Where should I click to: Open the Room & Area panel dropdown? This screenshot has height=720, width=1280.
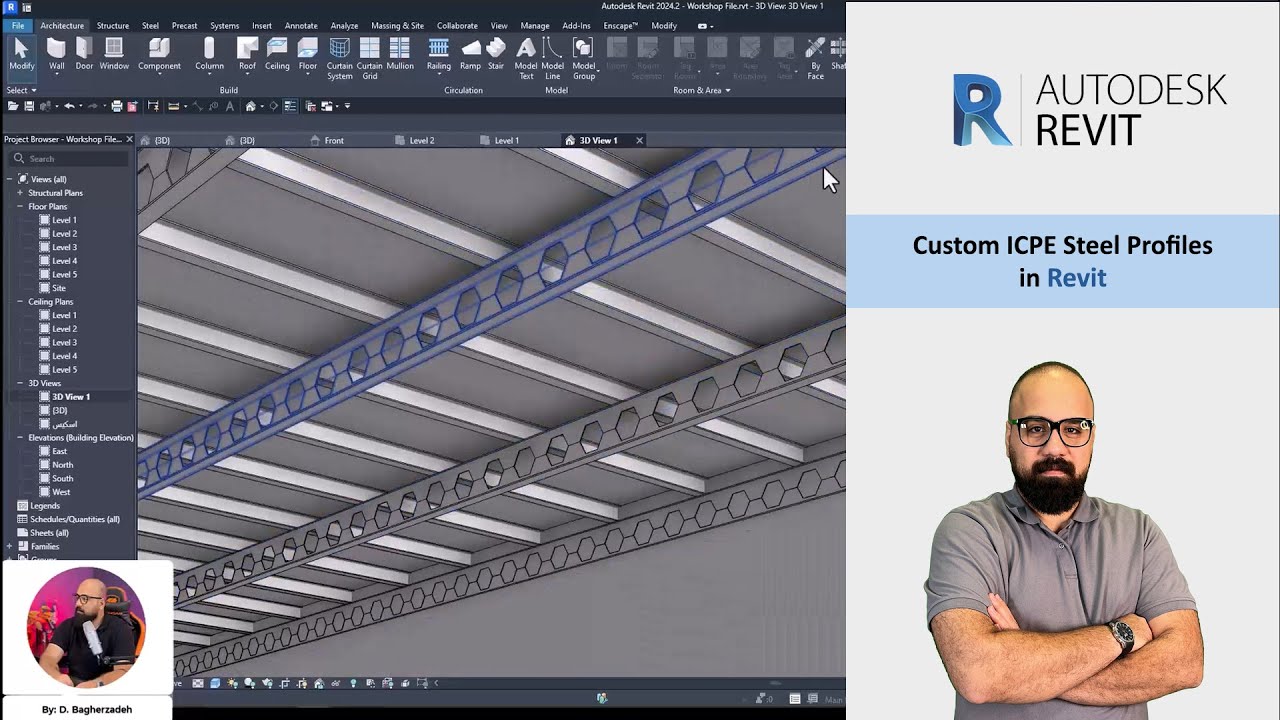coord(702,90)
